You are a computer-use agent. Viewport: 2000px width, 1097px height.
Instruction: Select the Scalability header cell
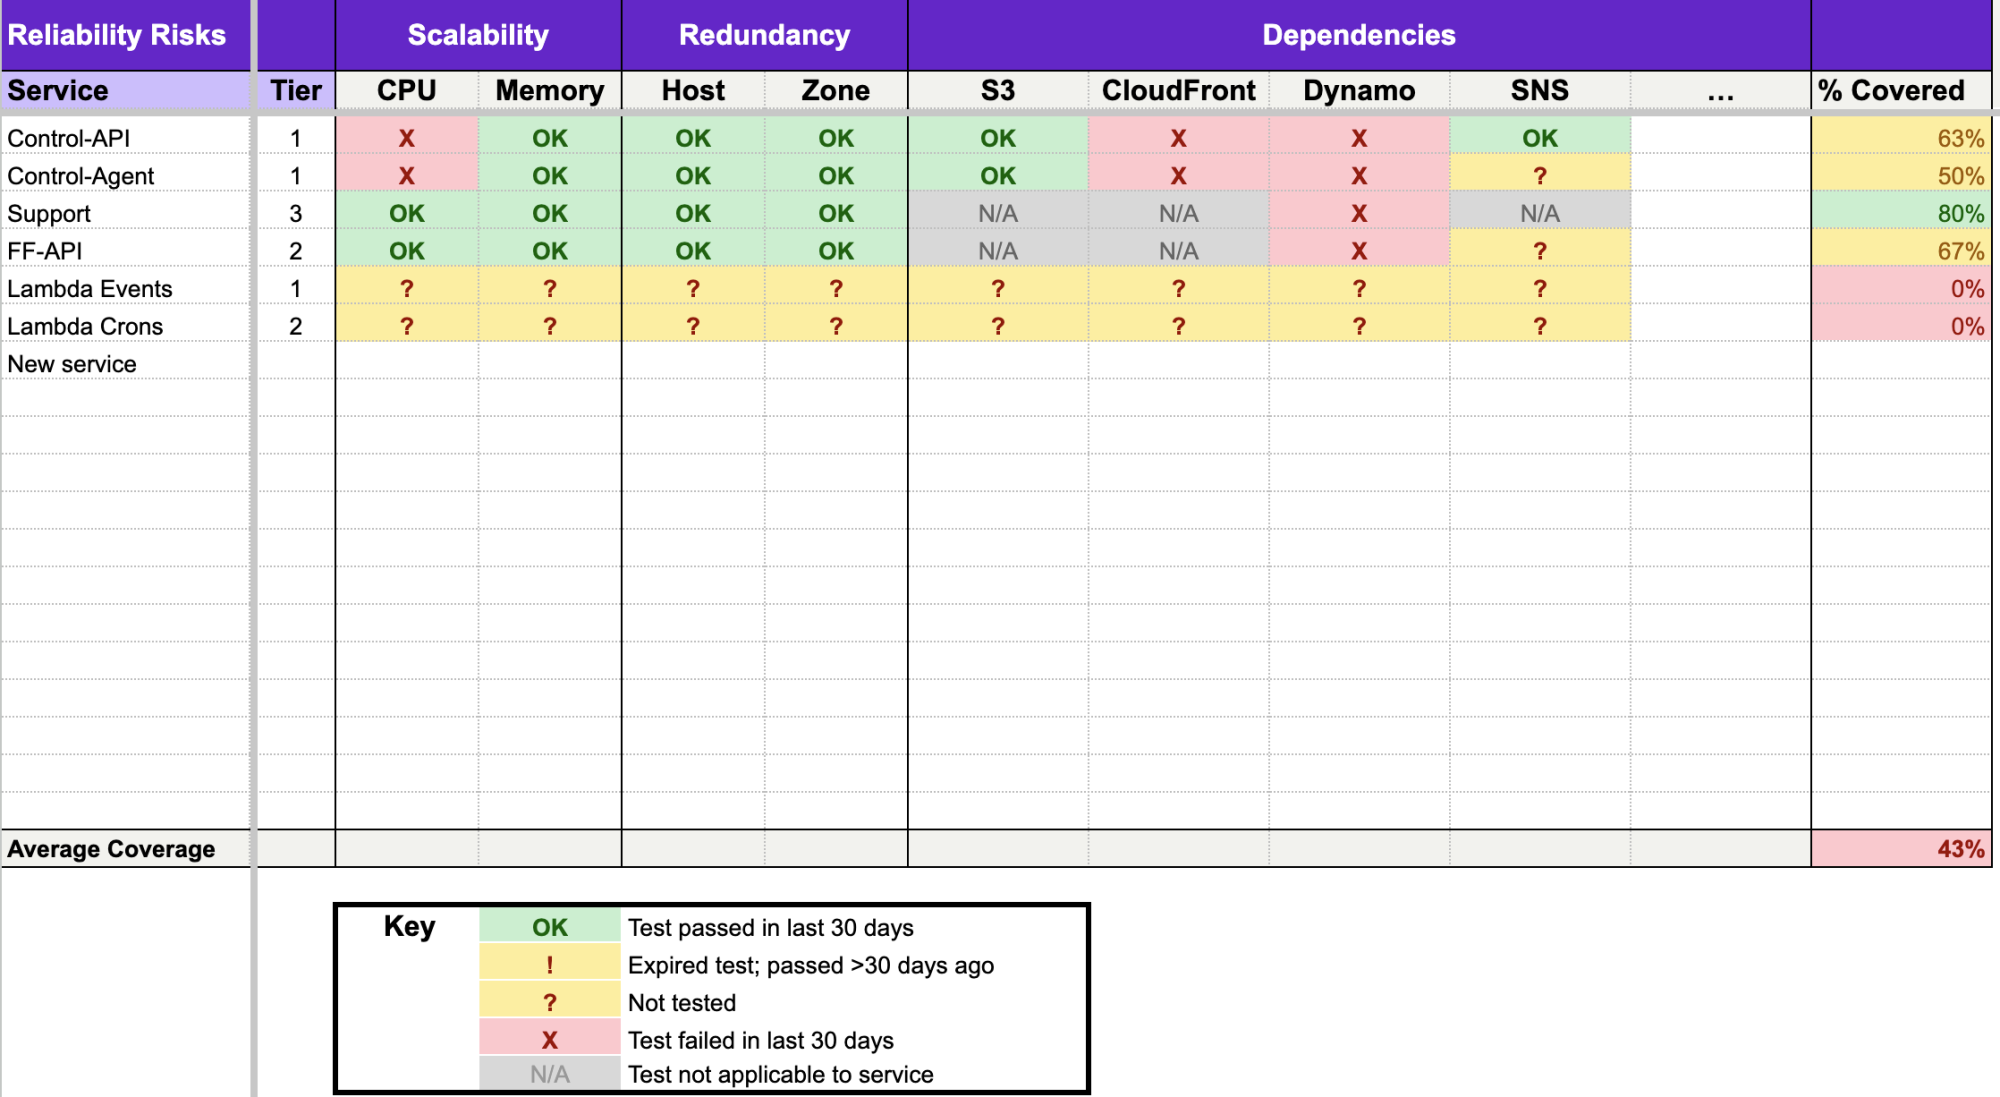[x=477, y=34]
